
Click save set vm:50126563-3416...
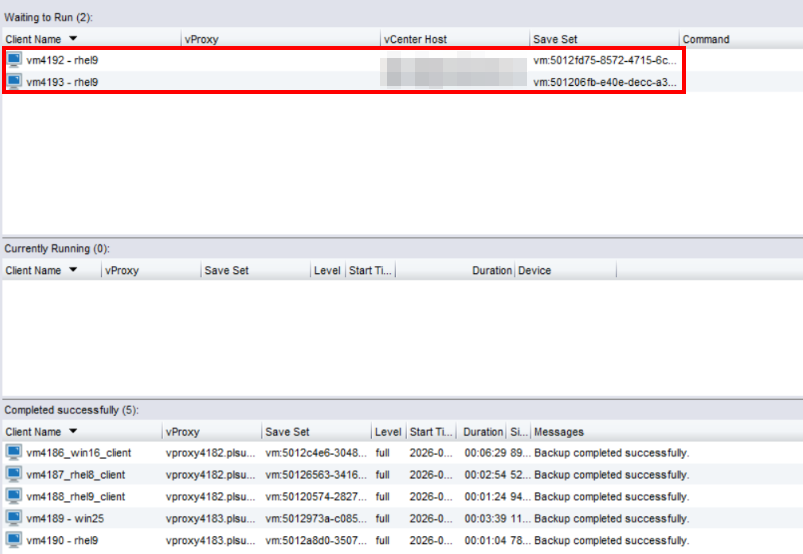point(315,475)
